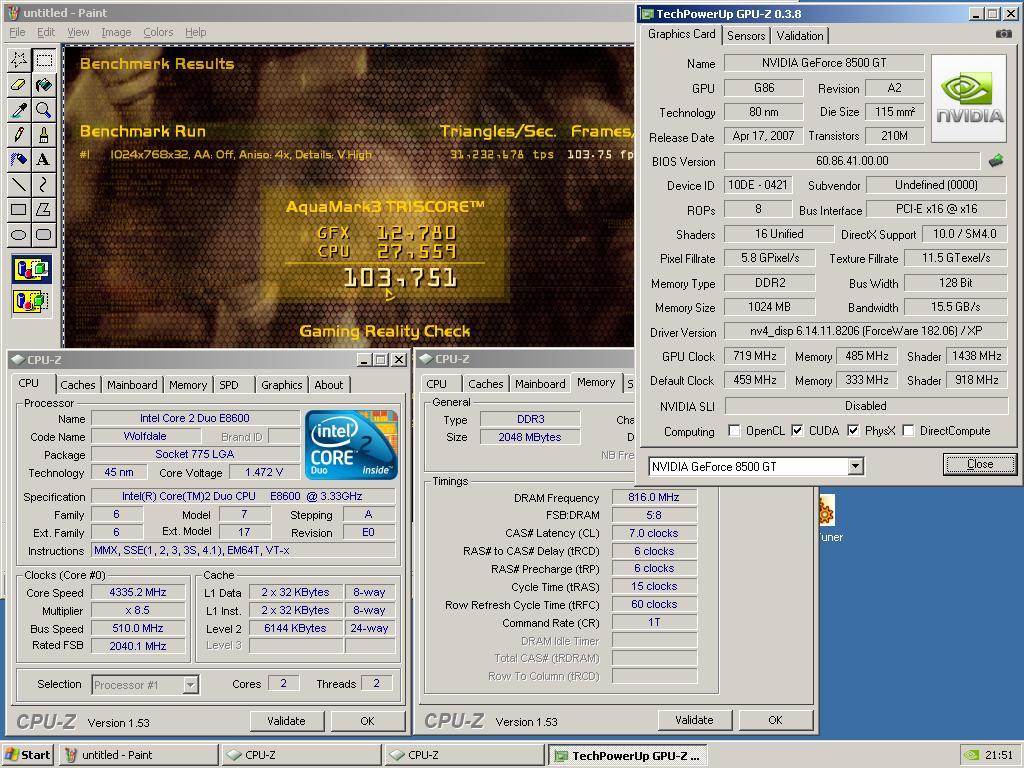
Task: Open Graphics tab in left CPU-Z window
Action: (x=281, y=385)
